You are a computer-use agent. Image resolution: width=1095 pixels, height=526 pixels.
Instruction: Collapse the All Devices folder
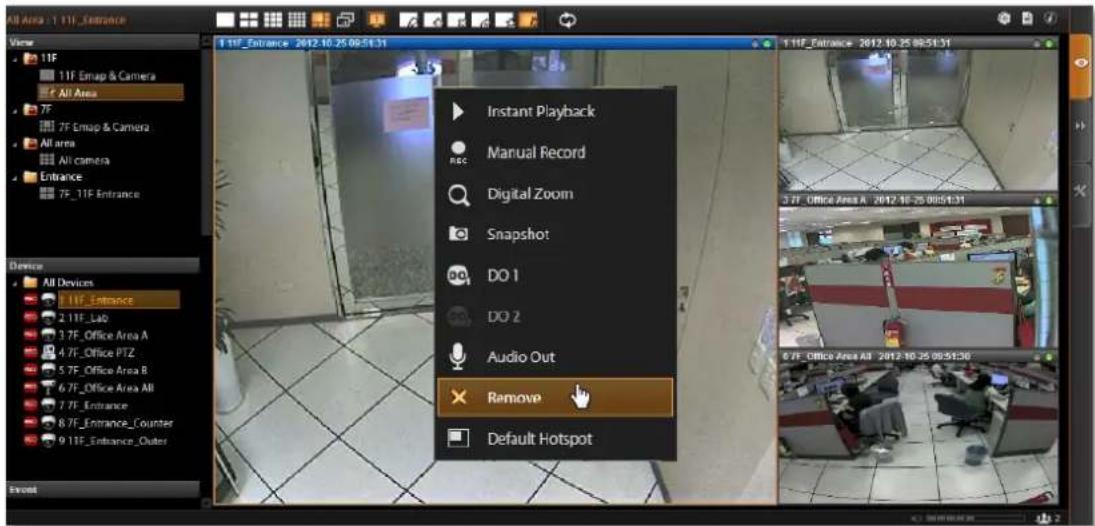pos(15,283)
